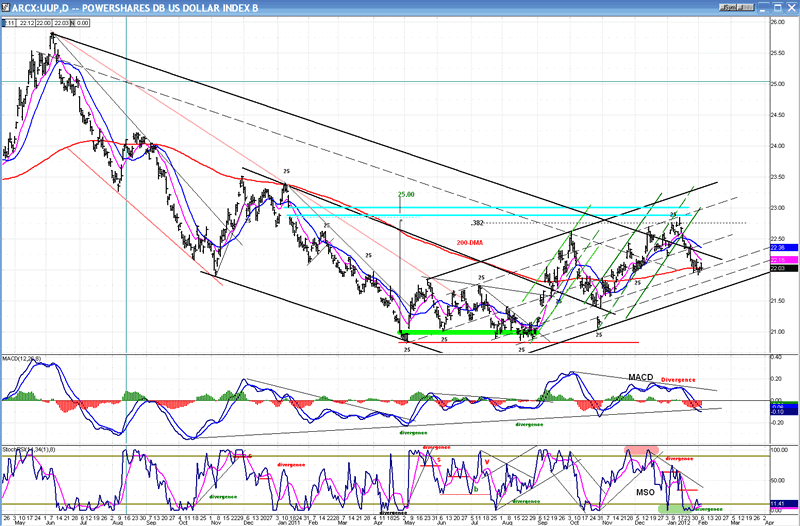Click the black 22.03 last price tag
800x526 pixels.
[x=781, y=267]
